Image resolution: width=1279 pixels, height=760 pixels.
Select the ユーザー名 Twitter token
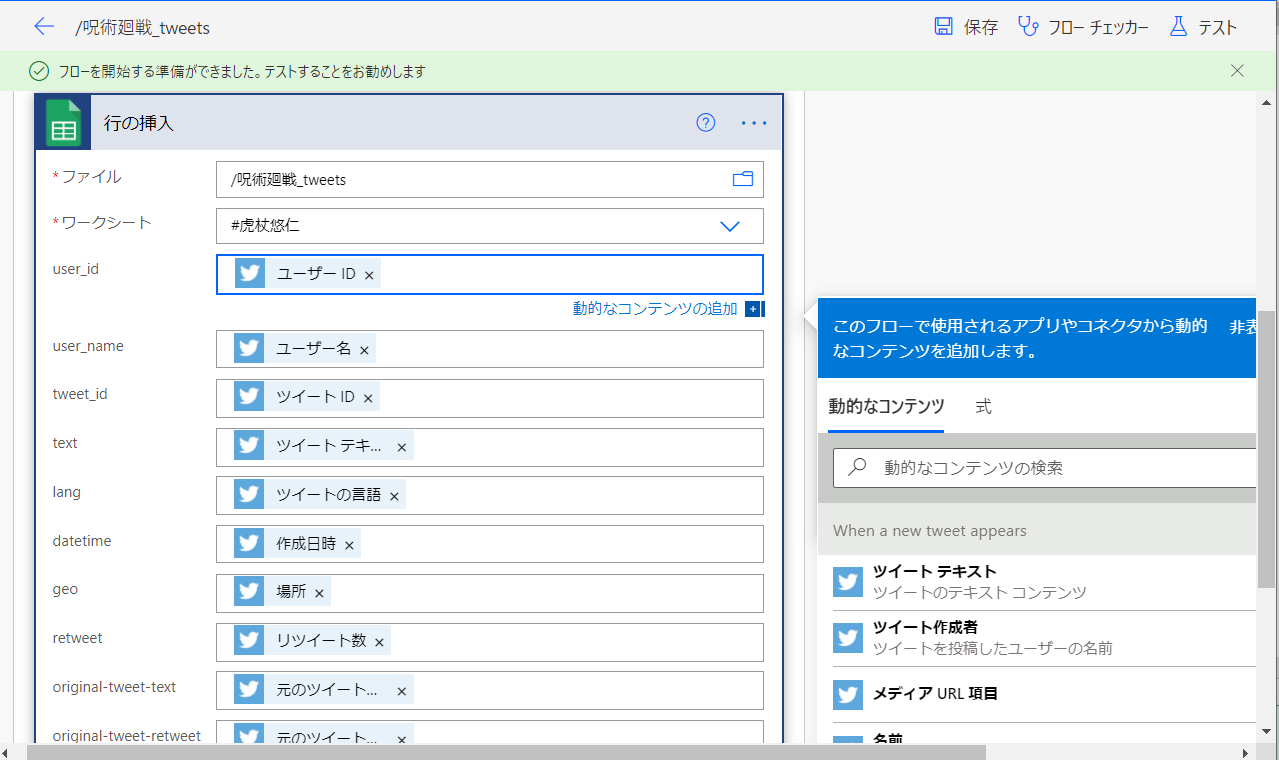(305, 349)
